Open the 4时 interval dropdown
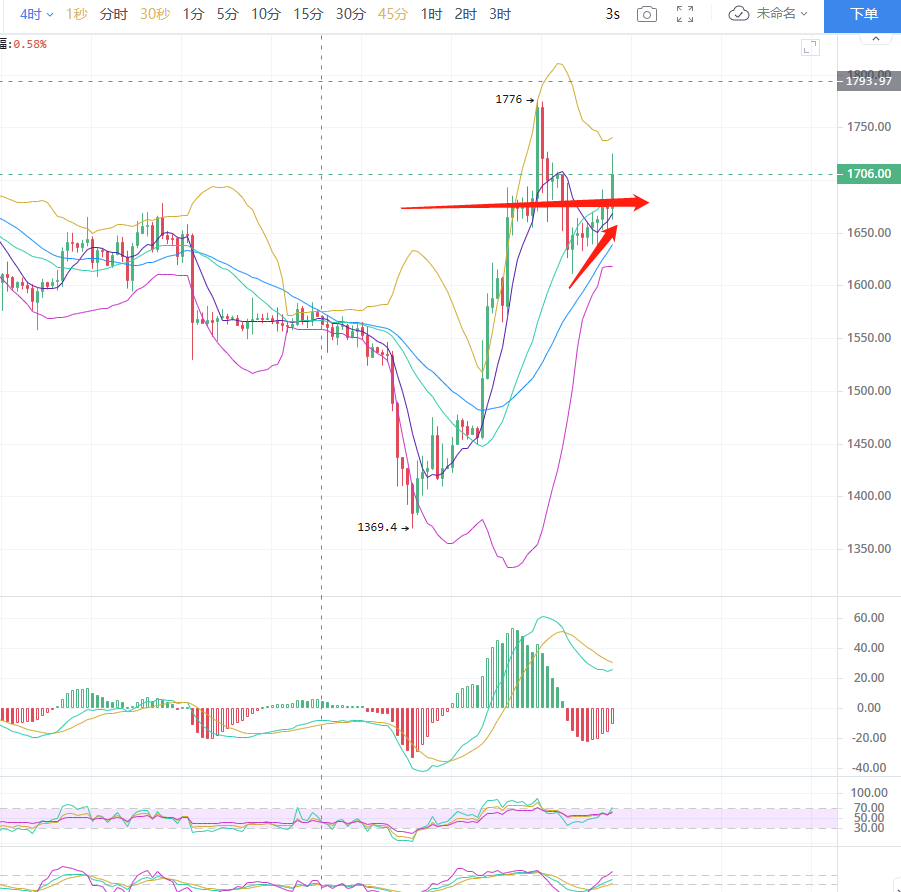The height and width of the screenshot is (892, 901). (x=37, y=14)
